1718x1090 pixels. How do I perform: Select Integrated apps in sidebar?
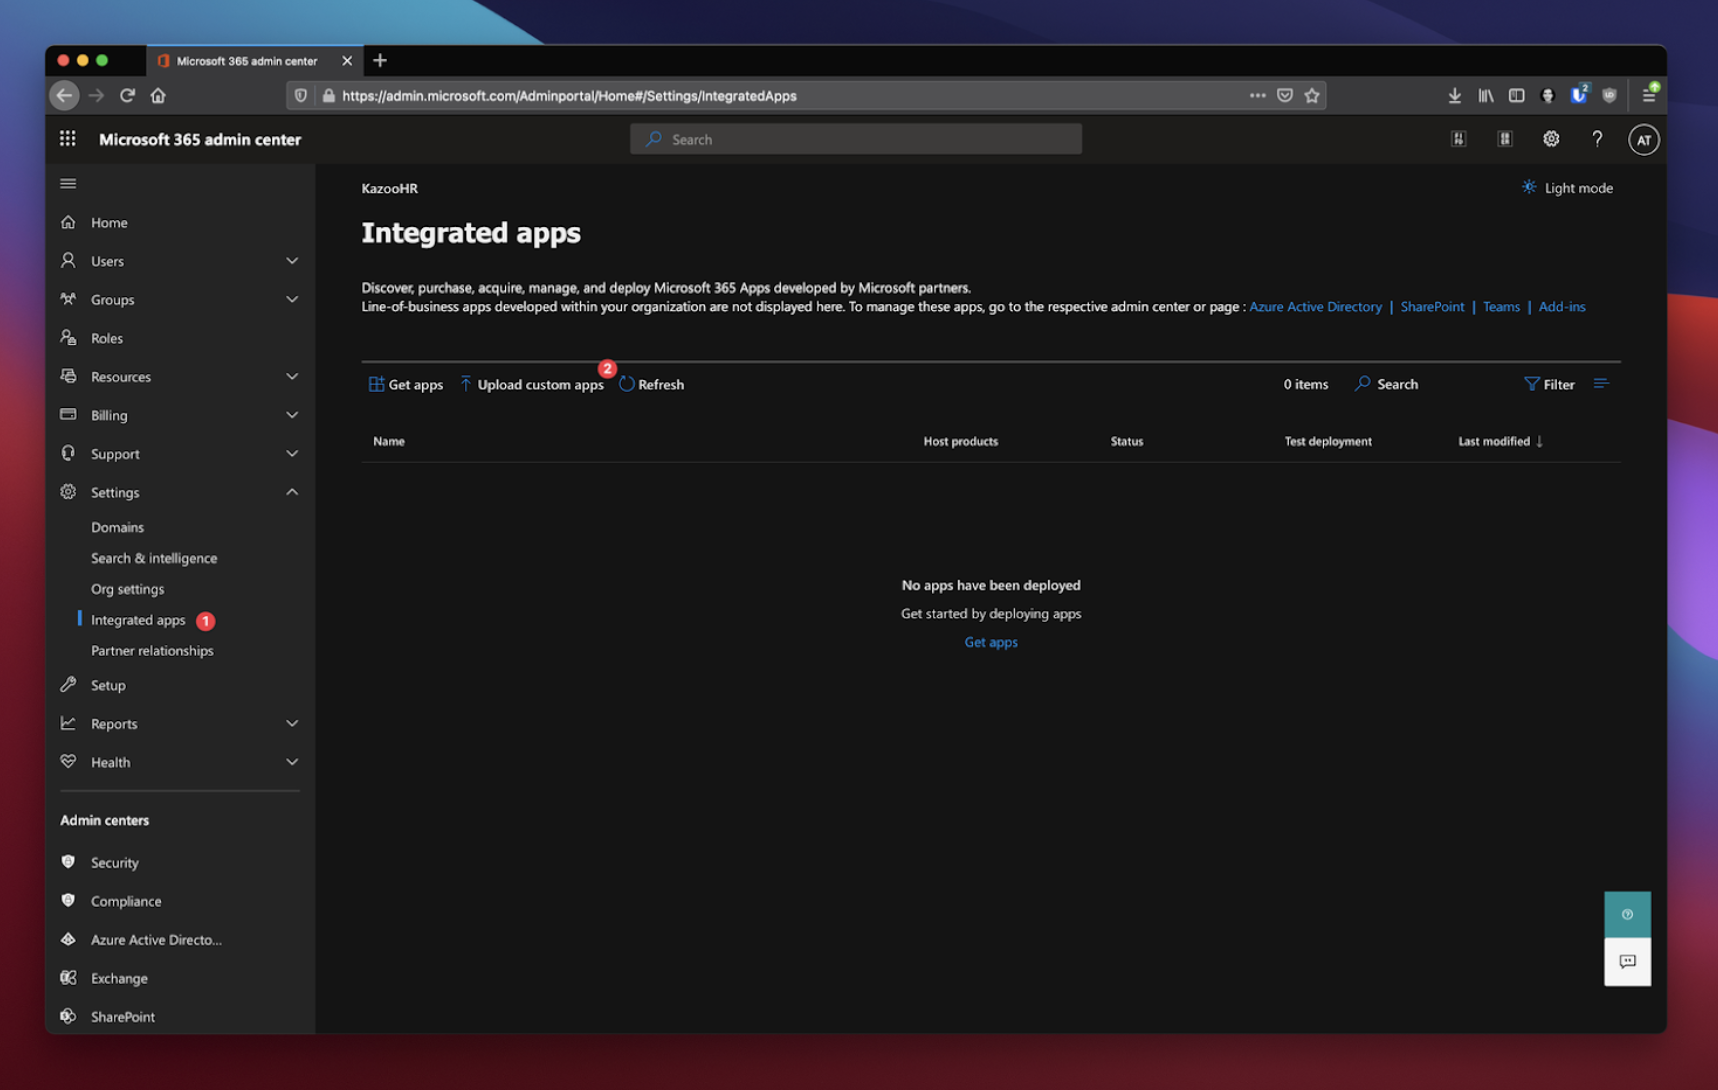point(138,620)
